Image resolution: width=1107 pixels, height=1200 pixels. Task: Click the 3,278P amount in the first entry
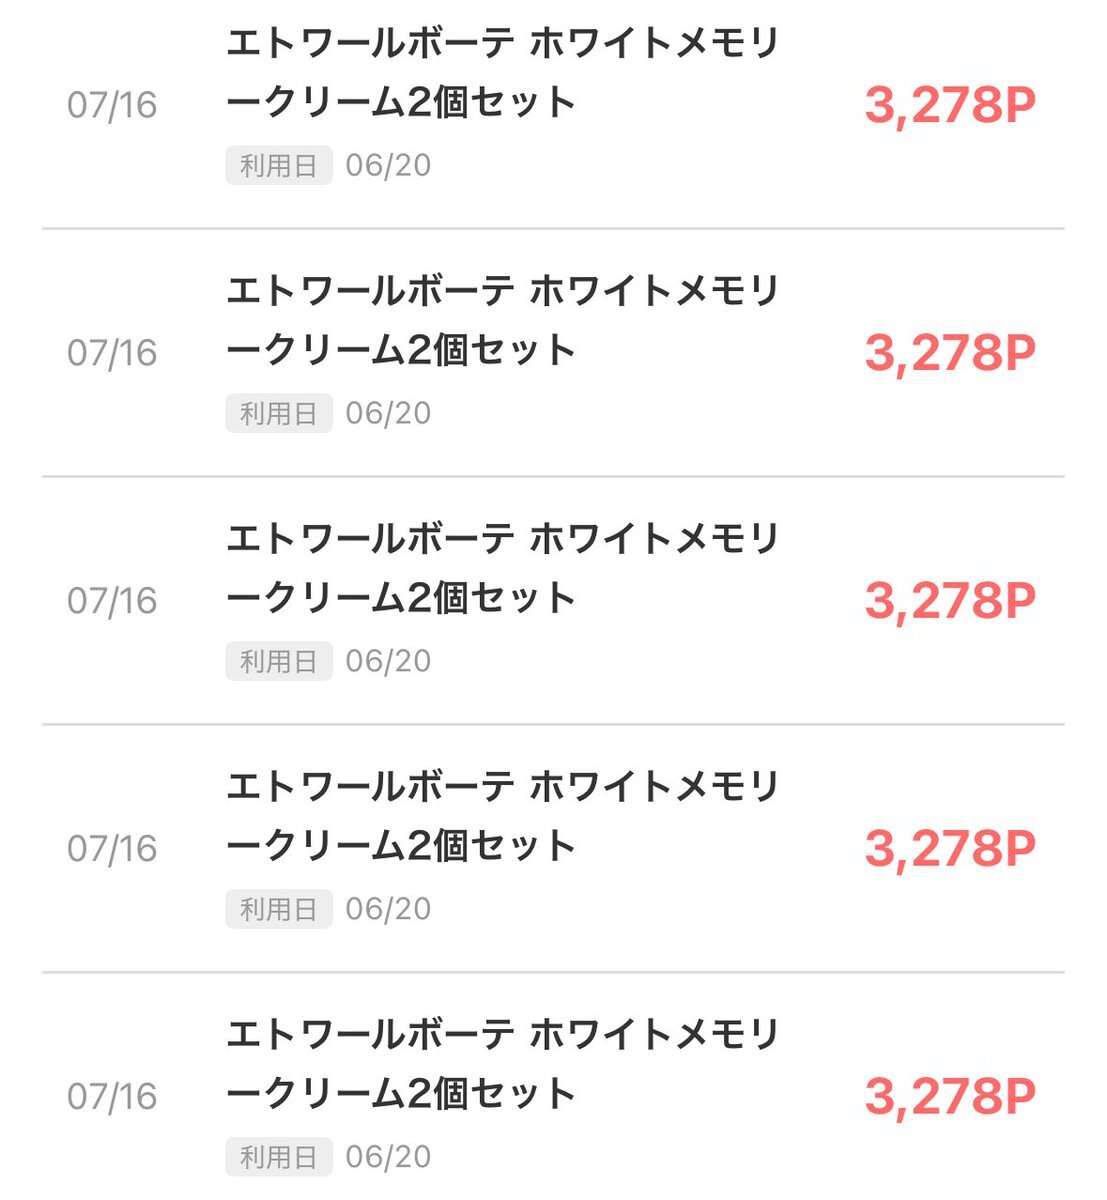point(950,105)
